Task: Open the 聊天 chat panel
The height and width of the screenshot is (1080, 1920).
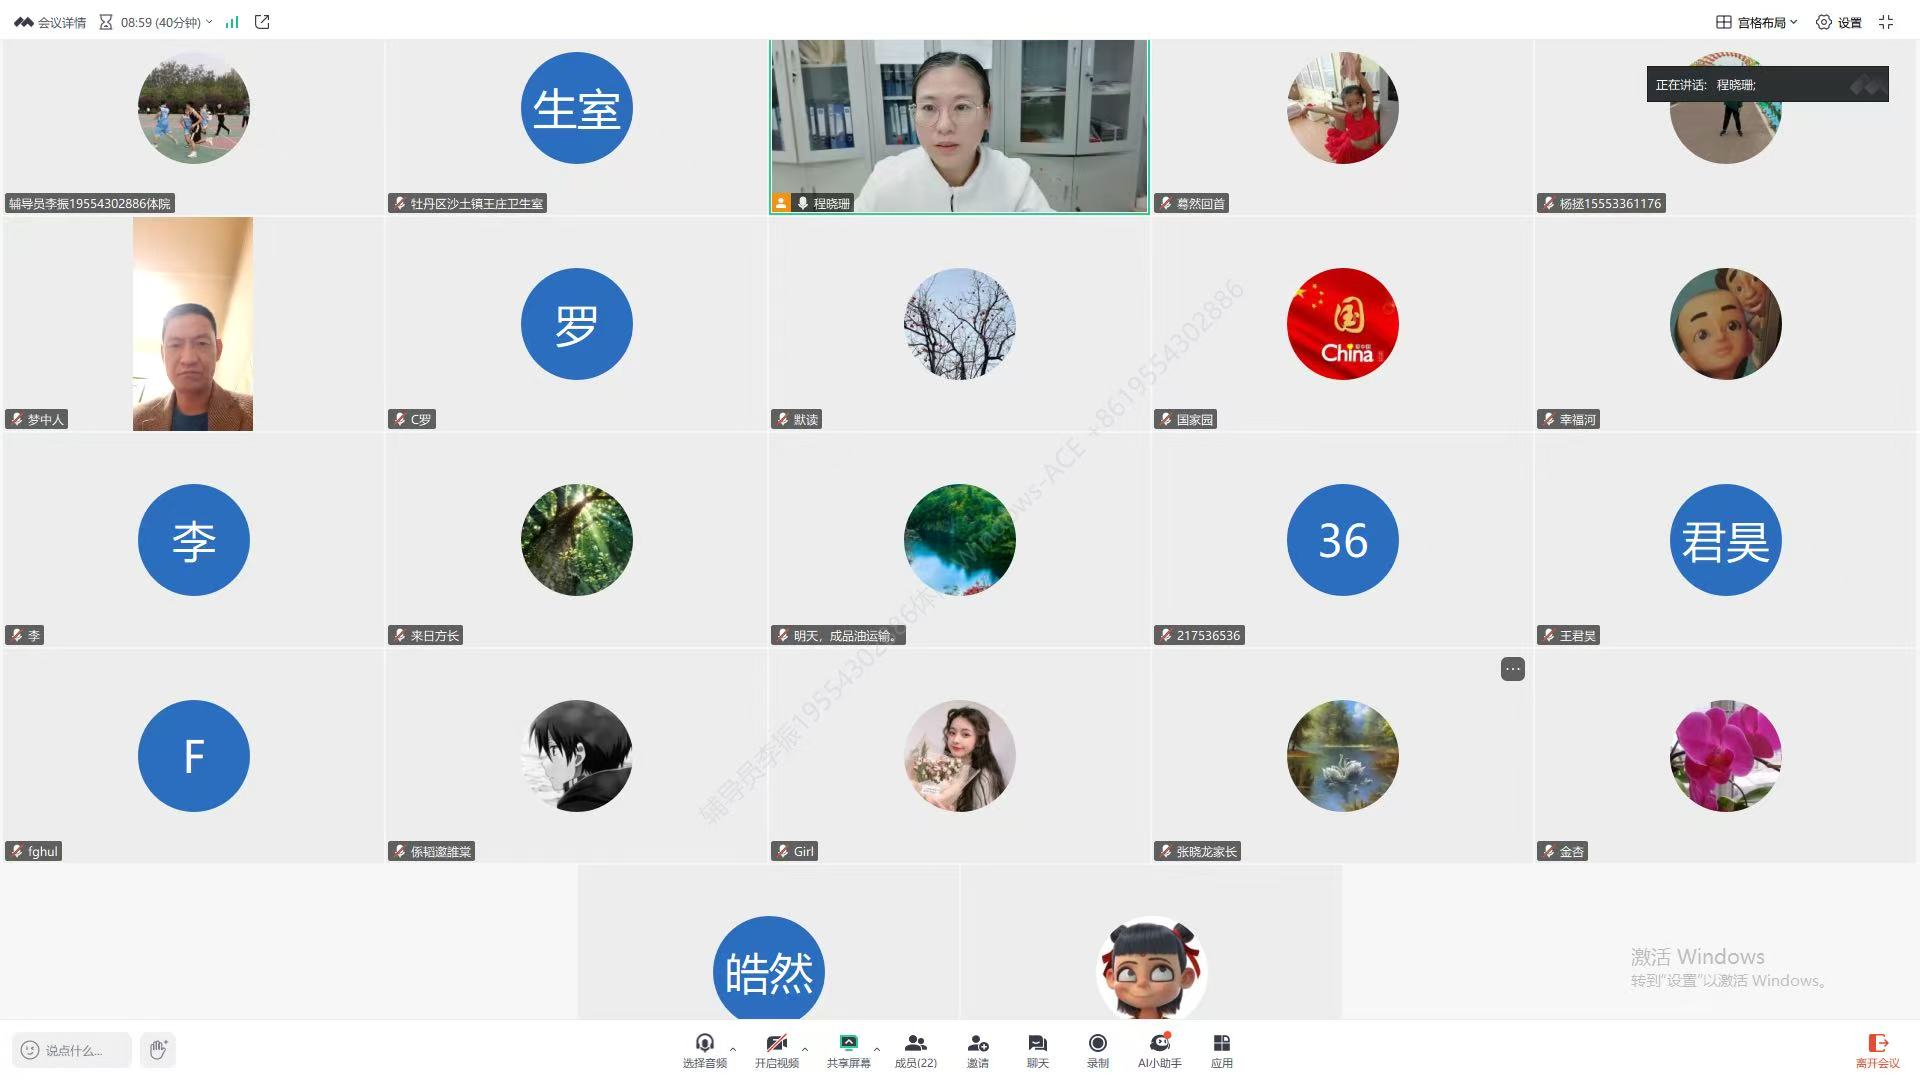Action: click(1037, 1050)
